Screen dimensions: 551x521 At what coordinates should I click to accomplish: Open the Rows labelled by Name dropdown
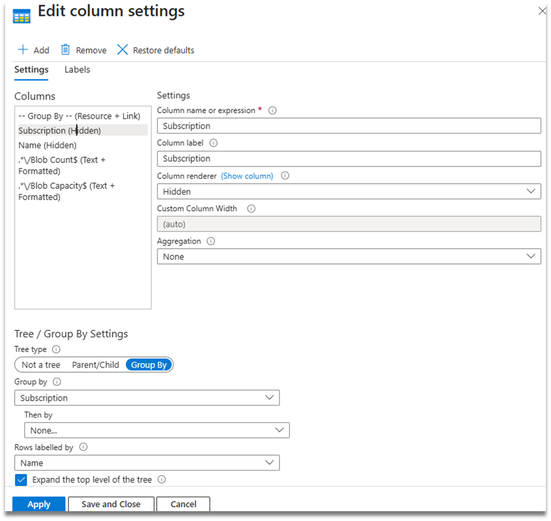tap(147, 463)
